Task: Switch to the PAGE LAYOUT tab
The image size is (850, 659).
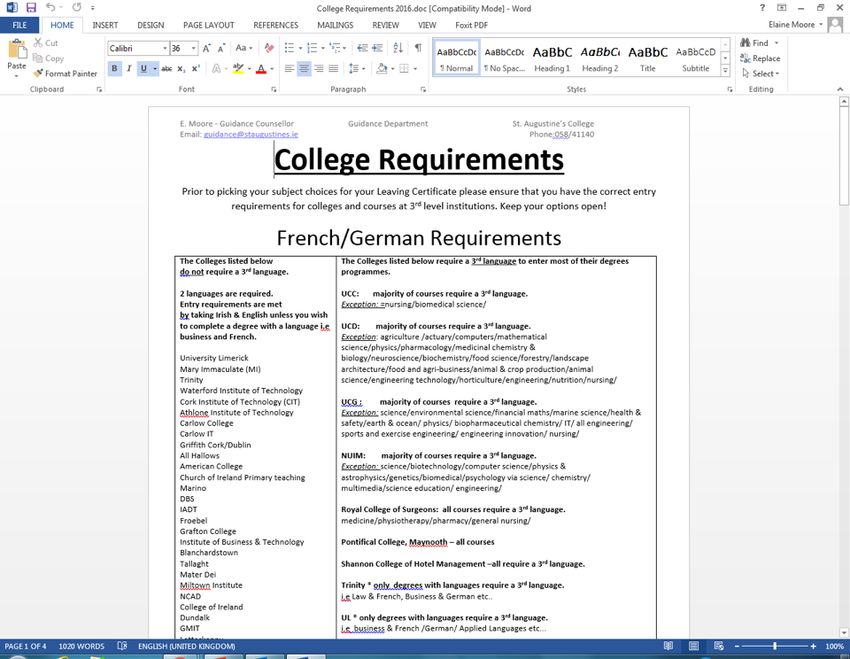Action: click(209, 25)
